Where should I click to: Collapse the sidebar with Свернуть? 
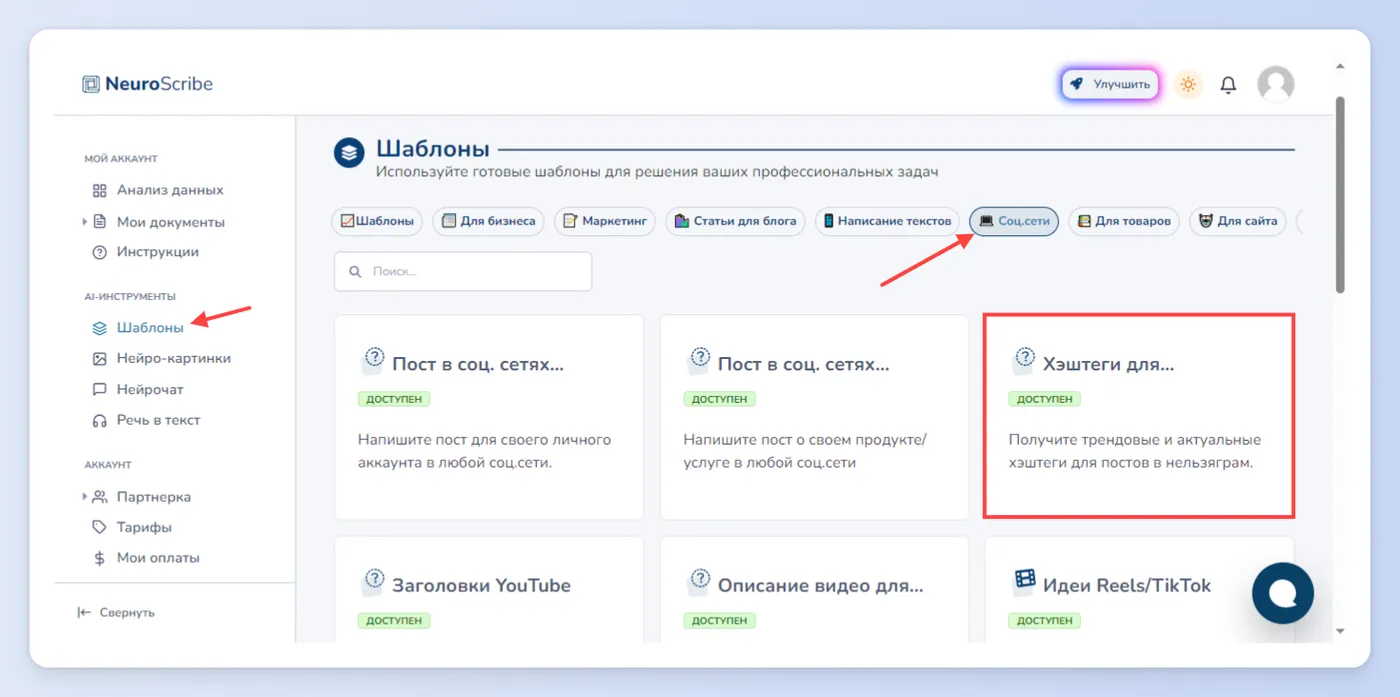pos(116,612)
